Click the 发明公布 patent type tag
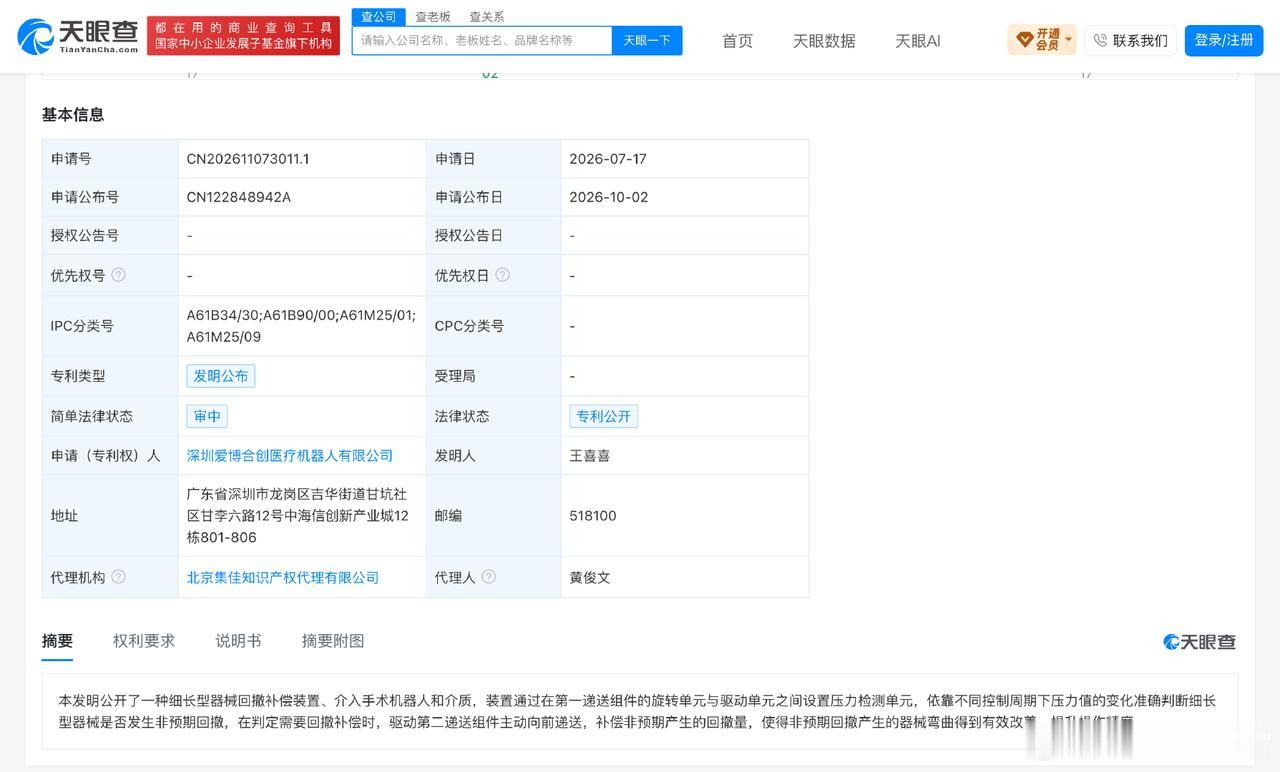Screen dimensions: 1280x772 221,376
